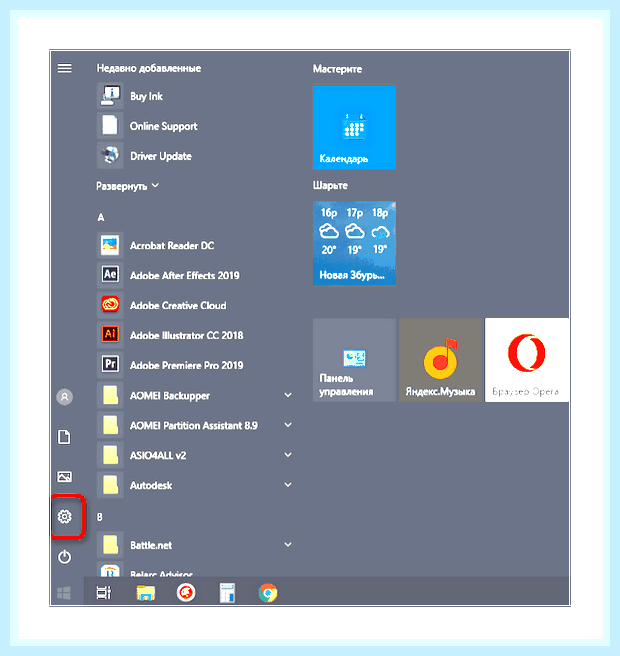Launch Google Chrome from the taskbar
The image size is (620, 656).
pyautogui.click(x=268, y=592)
